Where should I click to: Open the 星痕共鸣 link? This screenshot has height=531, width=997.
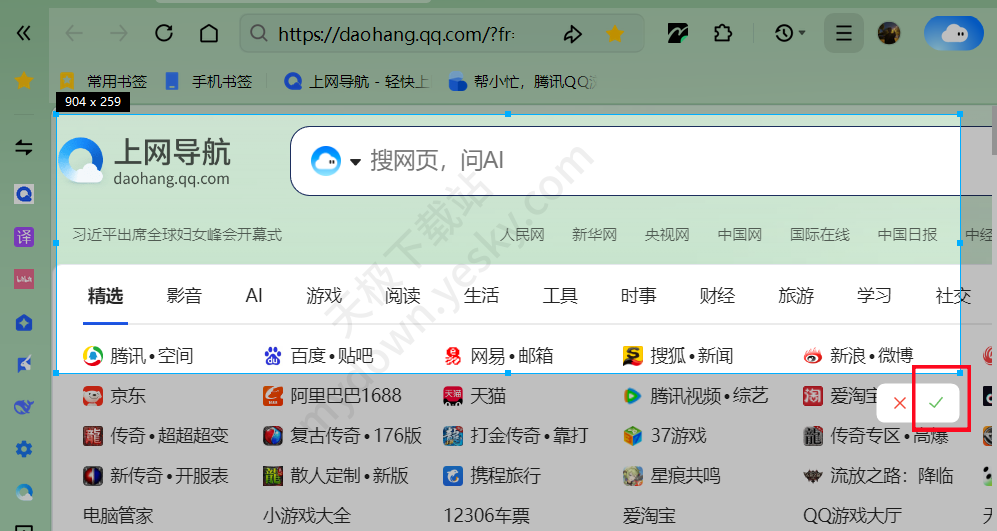click(x=672, y=476)
